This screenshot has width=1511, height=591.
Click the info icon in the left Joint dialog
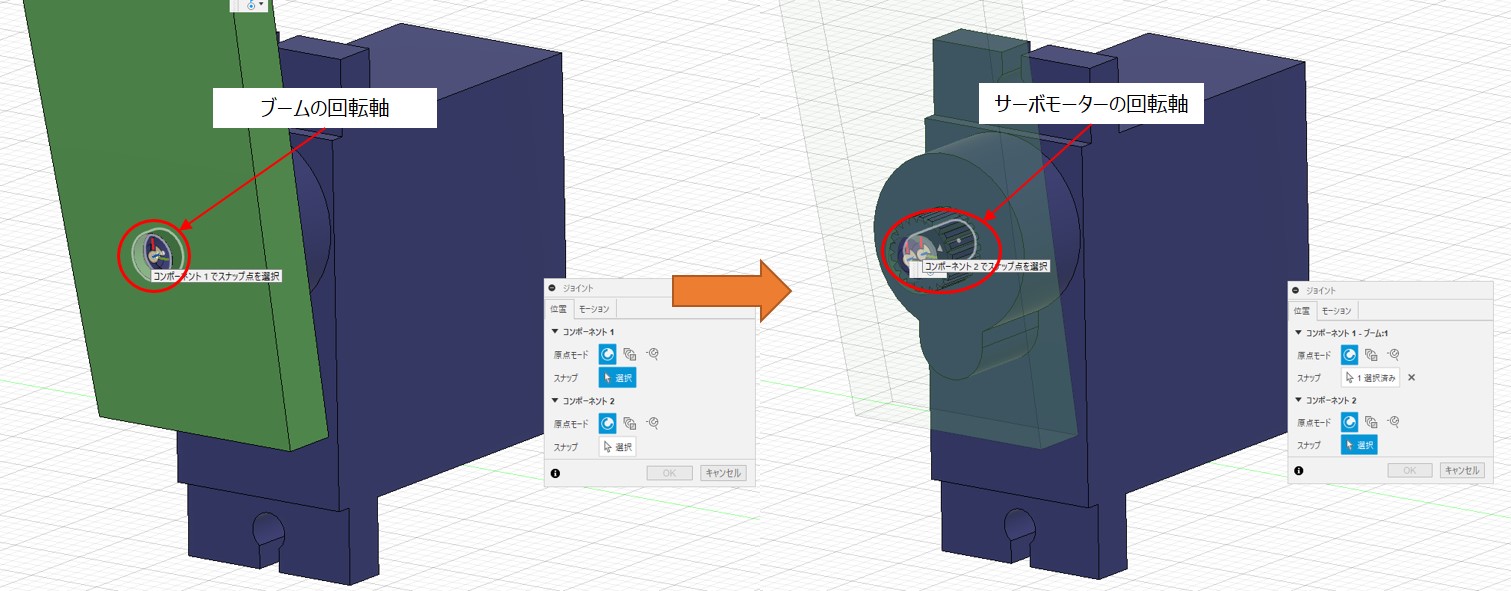click(555, 473)
